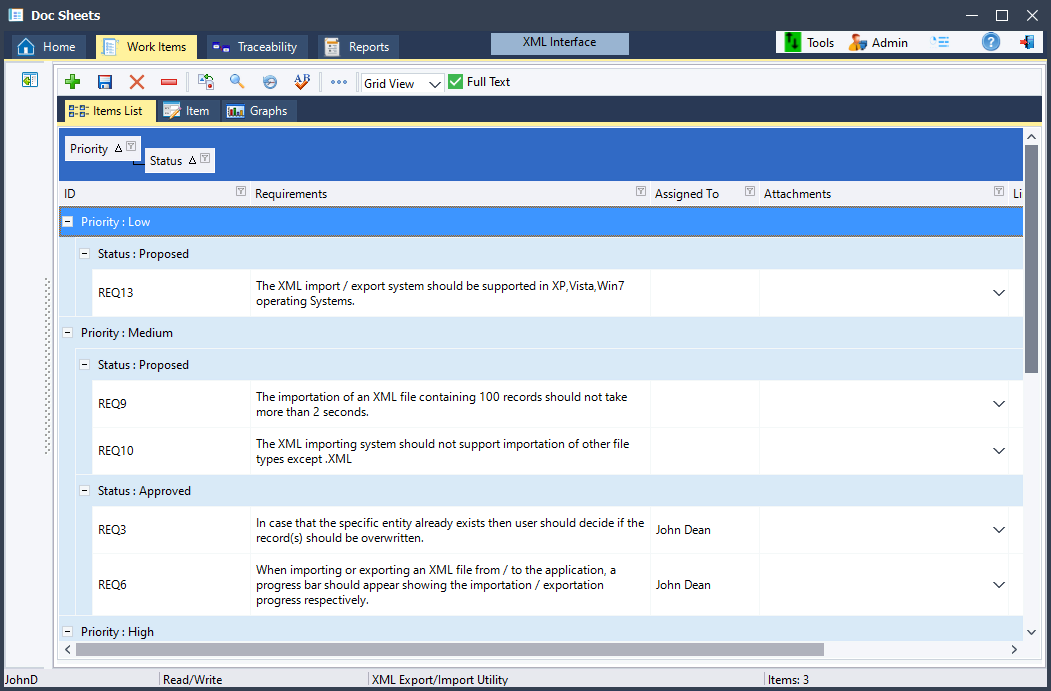Toggle the Status sort order arrow
The width and height of the screenshot is (1051, 691).
coord(191,160)
